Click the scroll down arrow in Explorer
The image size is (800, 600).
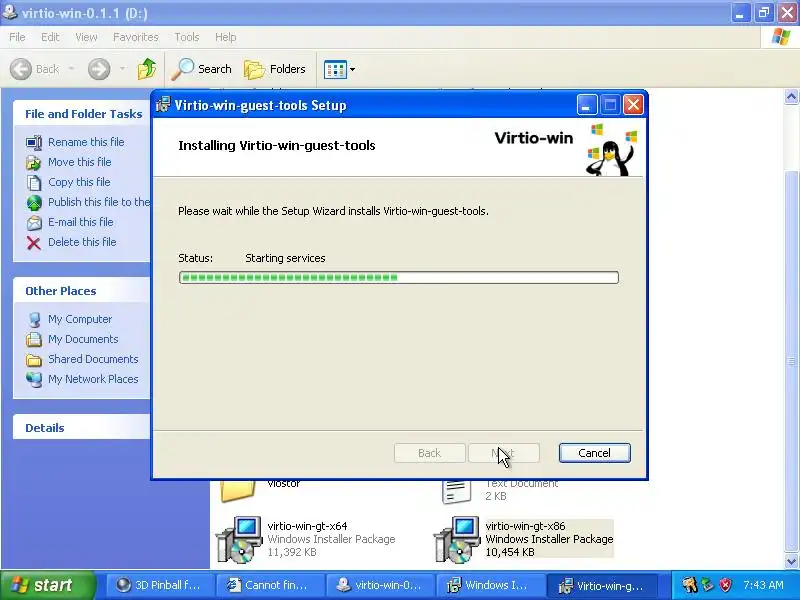coord(791,561)
